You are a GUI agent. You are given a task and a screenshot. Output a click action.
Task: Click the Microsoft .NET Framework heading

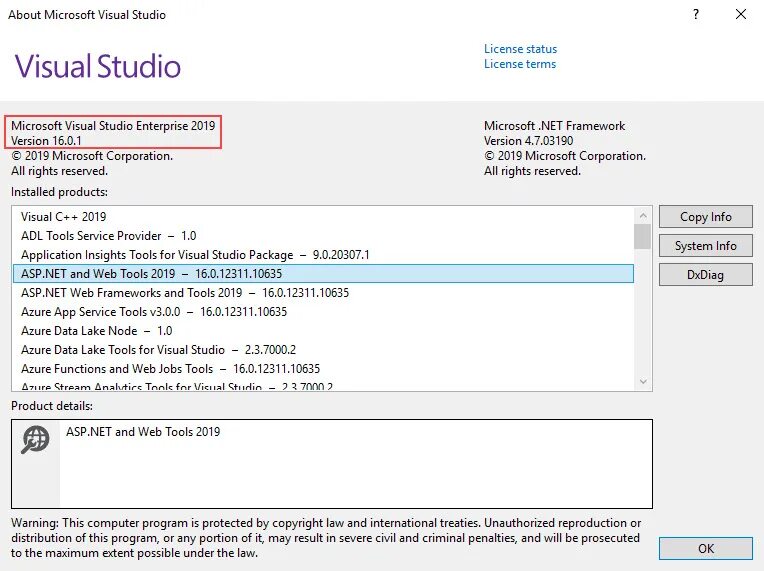point(554,126)
